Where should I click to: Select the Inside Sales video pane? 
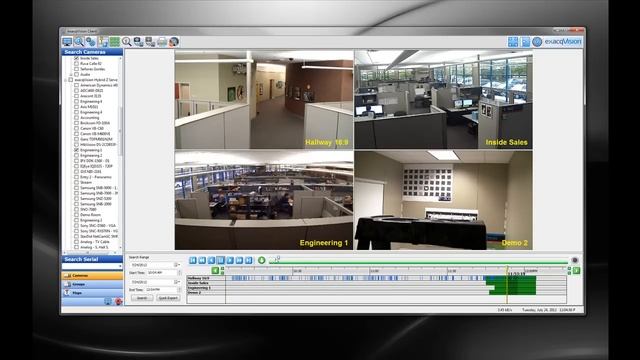point(443,99)
